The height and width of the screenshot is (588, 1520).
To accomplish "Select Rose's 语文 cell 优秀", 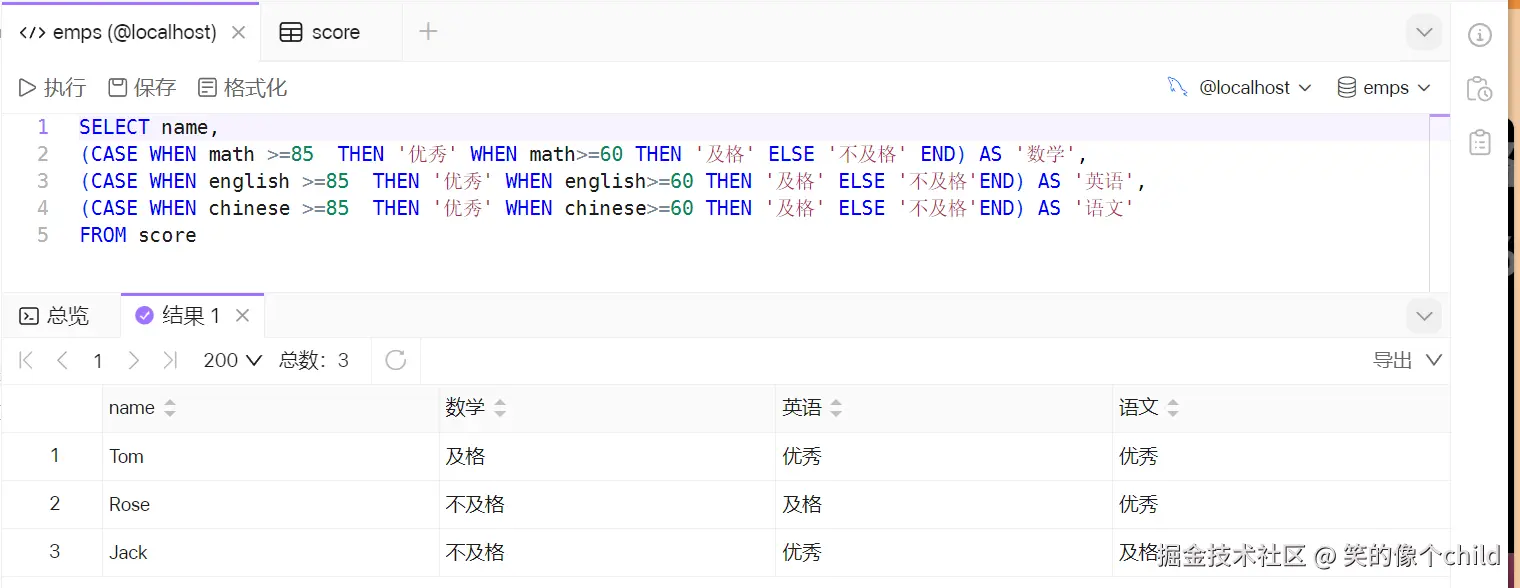I will 1281,504.
